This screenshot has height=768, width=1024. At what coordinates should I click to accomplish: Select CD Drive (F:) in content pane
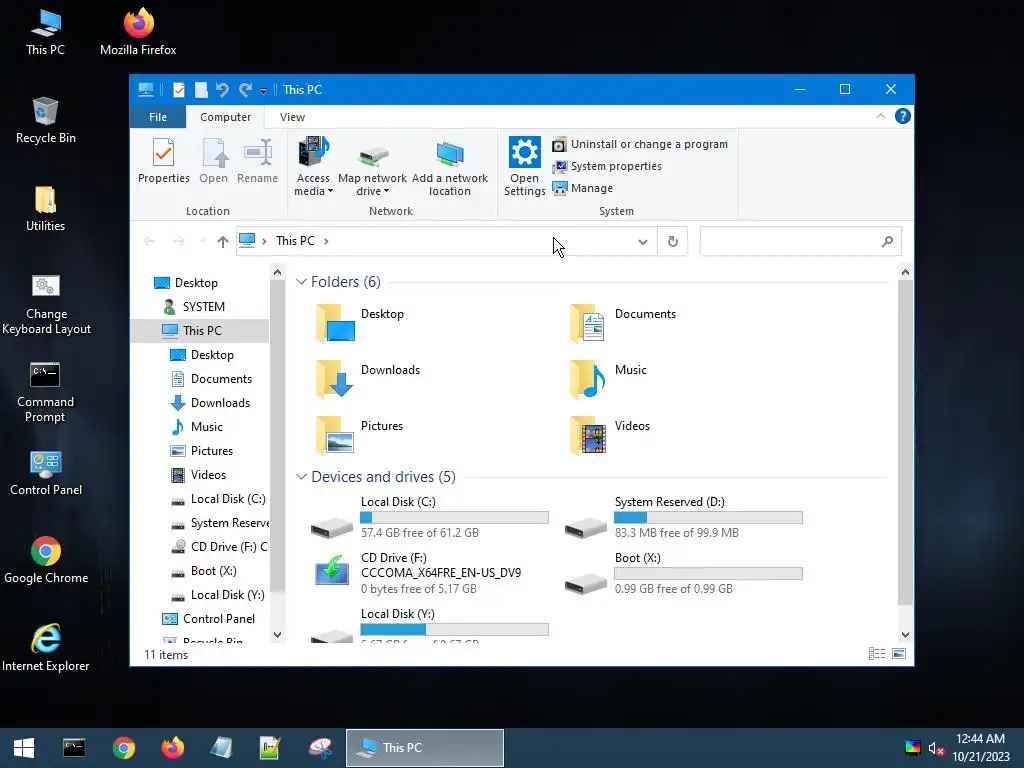click(418, 573)
